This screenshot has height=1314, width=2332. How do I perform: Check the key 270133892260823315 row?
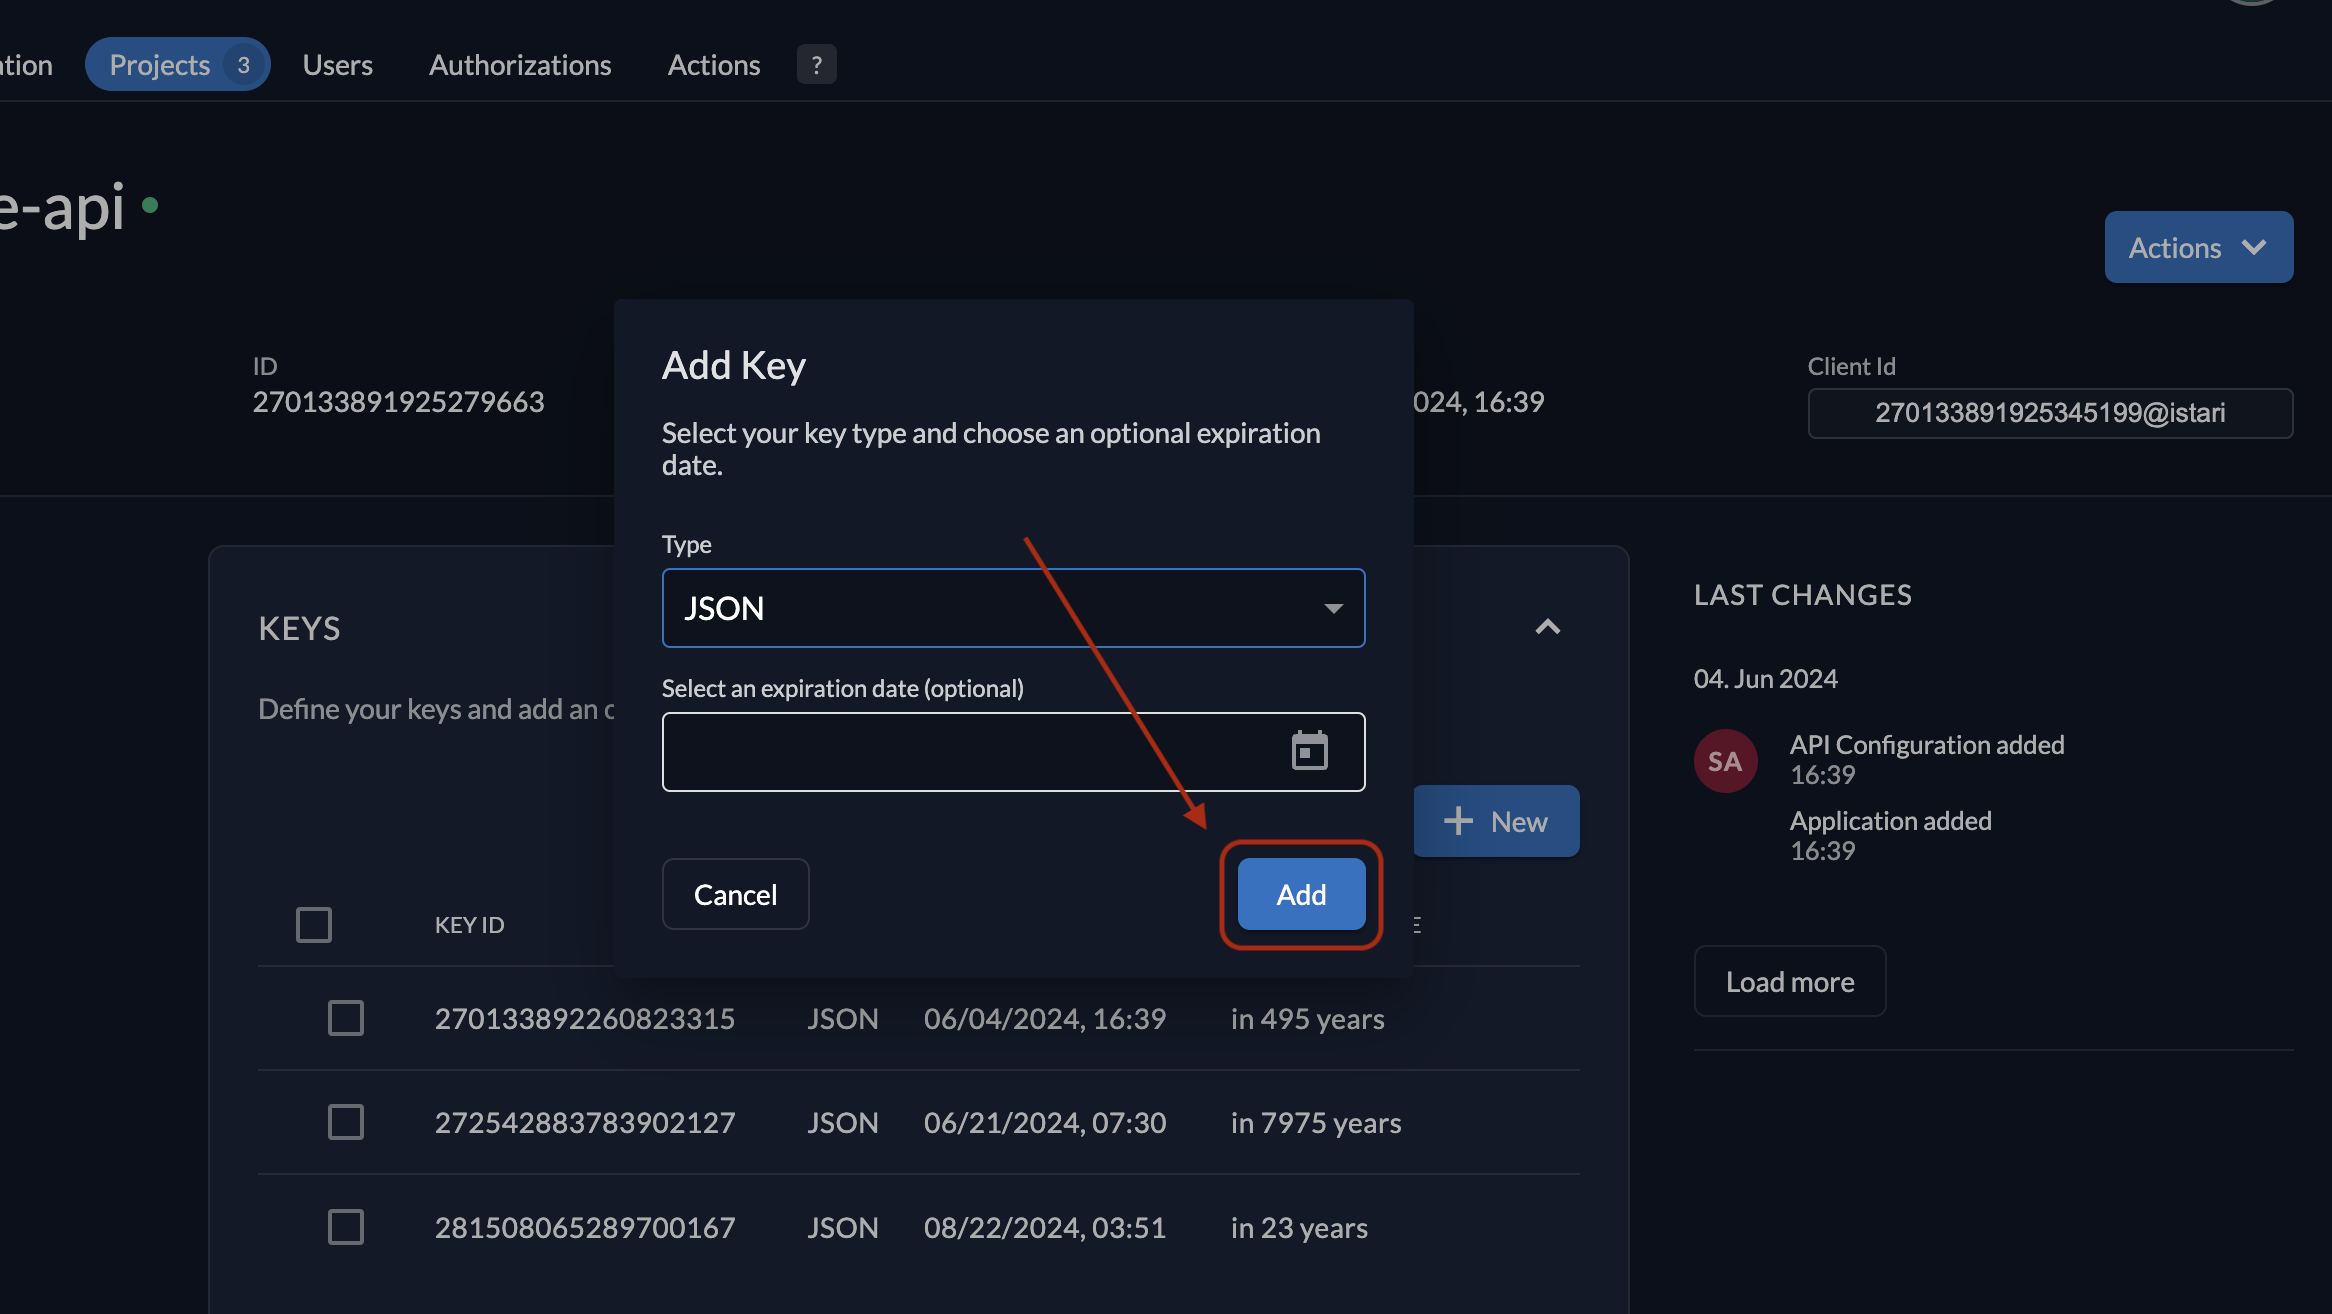tap(345, 1018)
